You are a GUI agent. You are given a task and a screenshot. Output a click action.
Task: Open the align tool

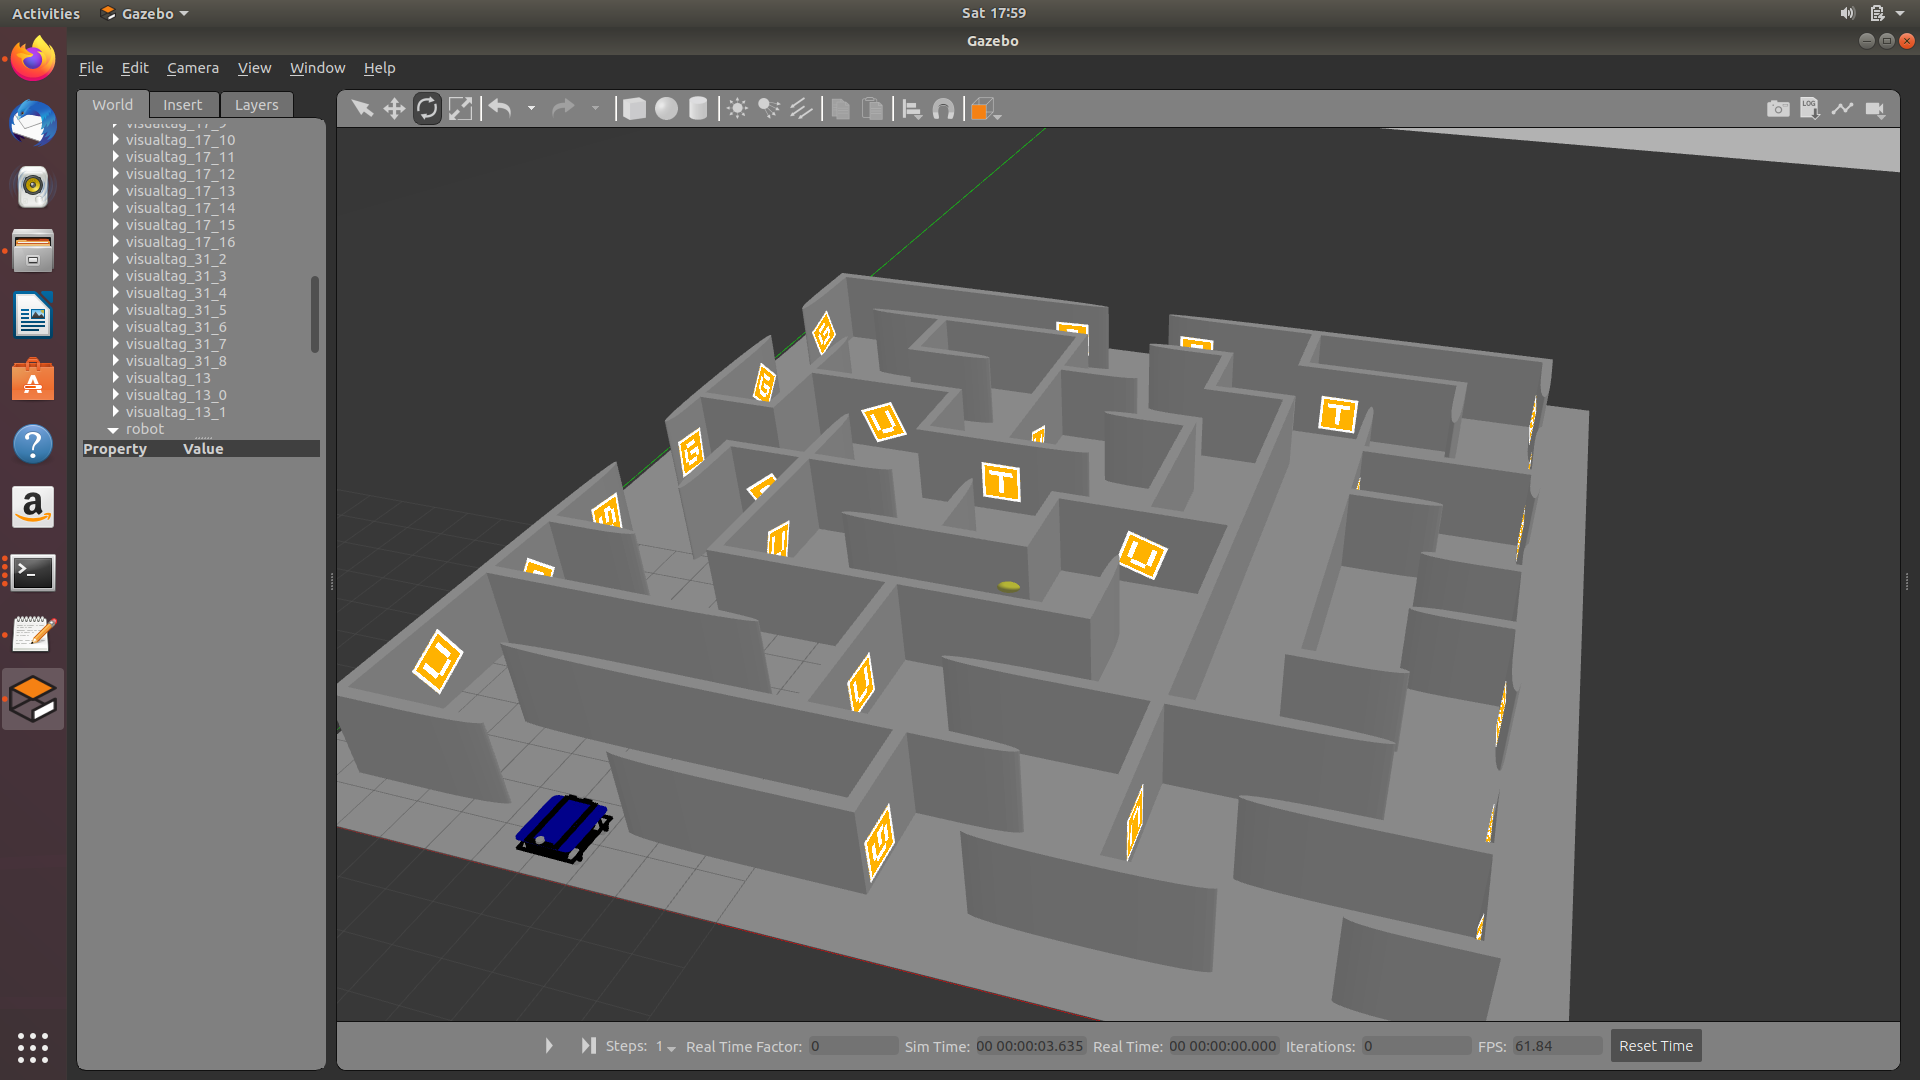pyautogui.click(x=911, y=108)
